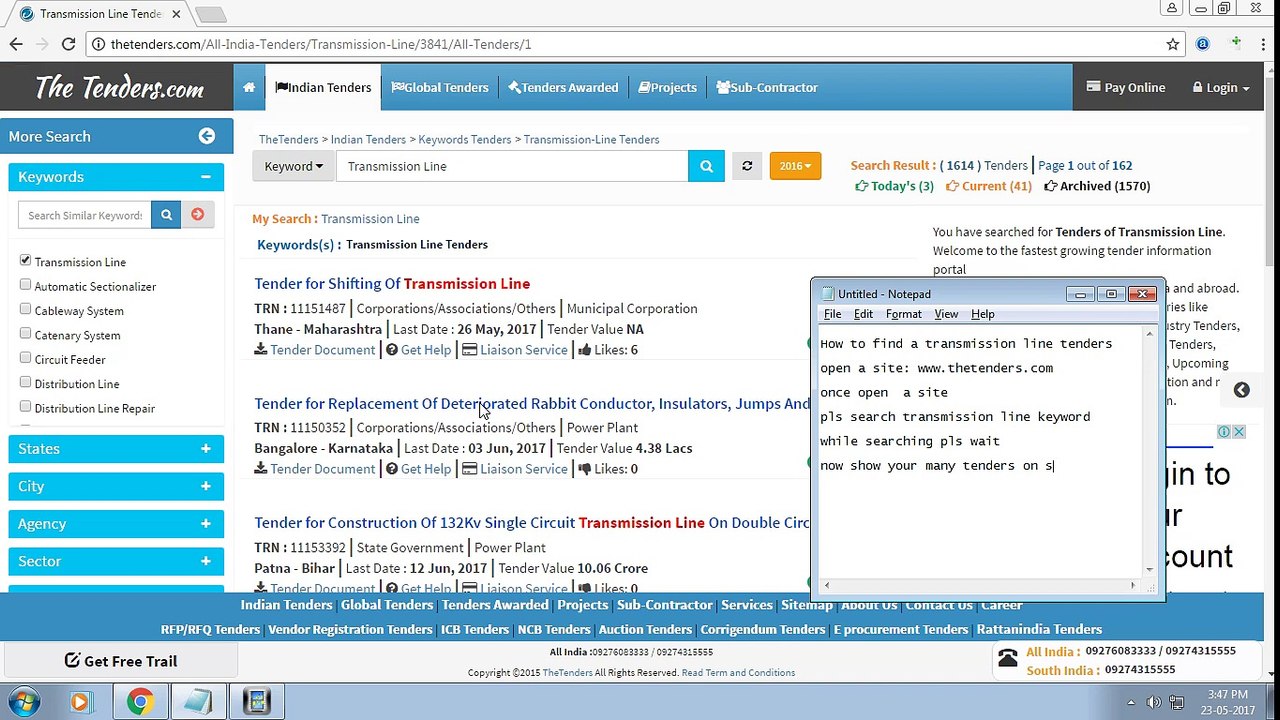This screenshot has height=720, width=1280.
Task: Open Notepad Edit menu
Action: tap(863, 314)
